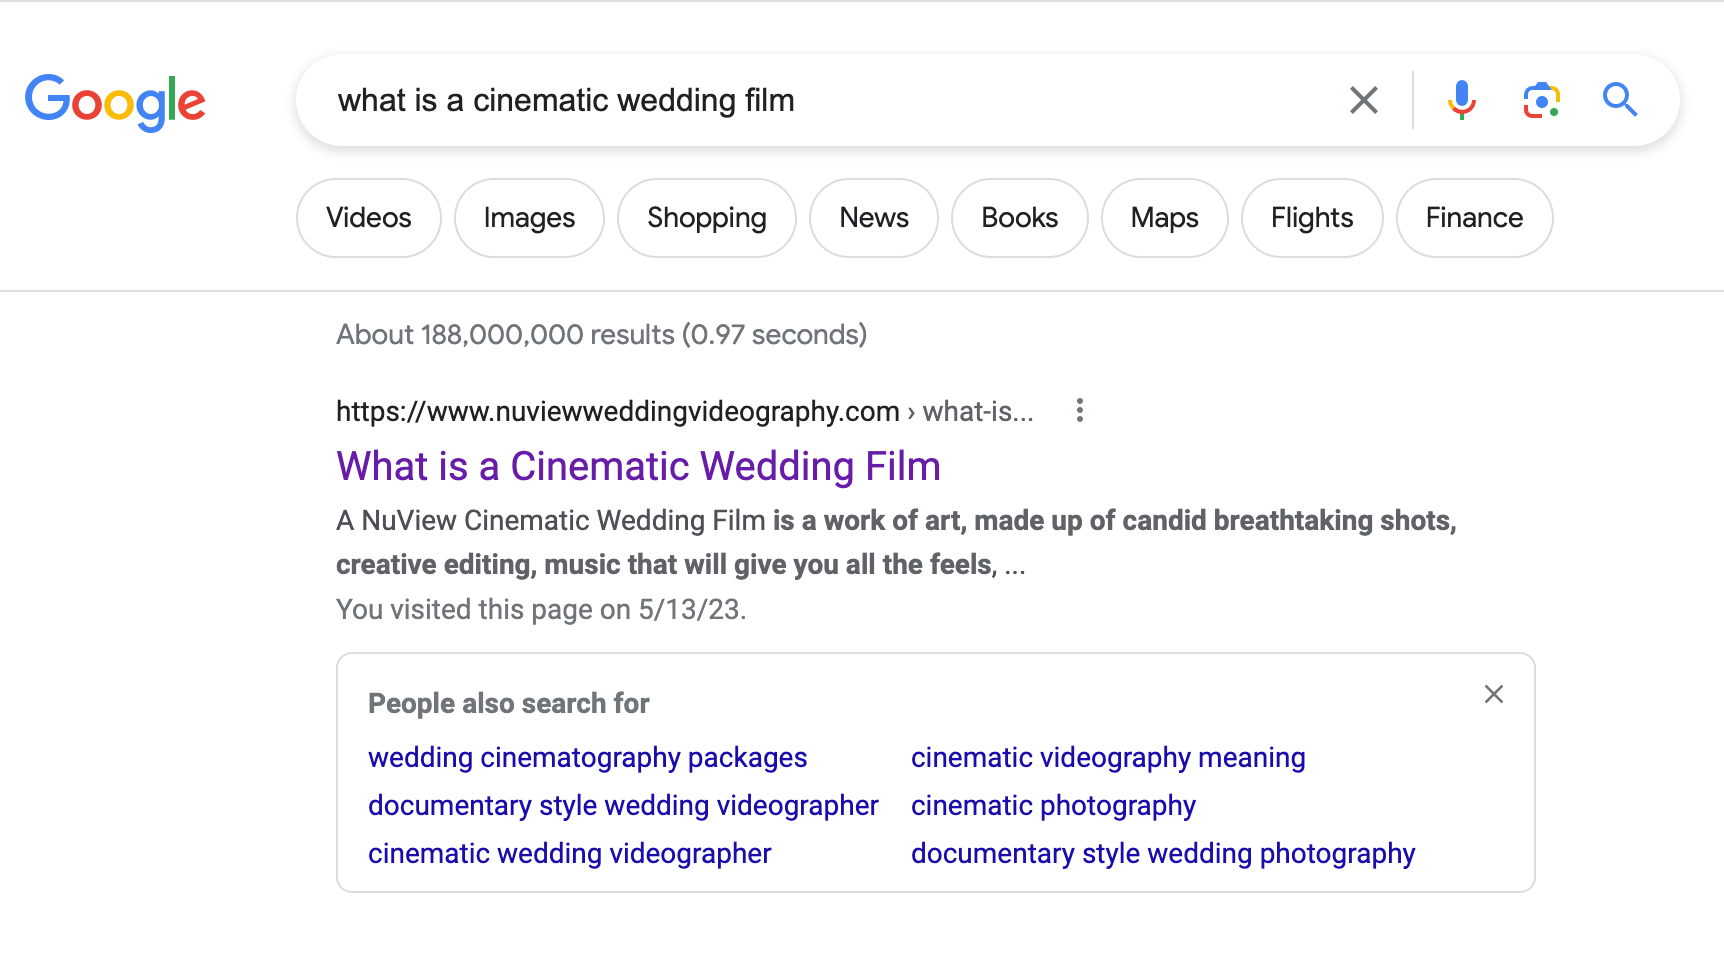Viewport: 1724px width, 972px height.
Task: Search cinematic wedding videographer
Action: pos(569,854)
